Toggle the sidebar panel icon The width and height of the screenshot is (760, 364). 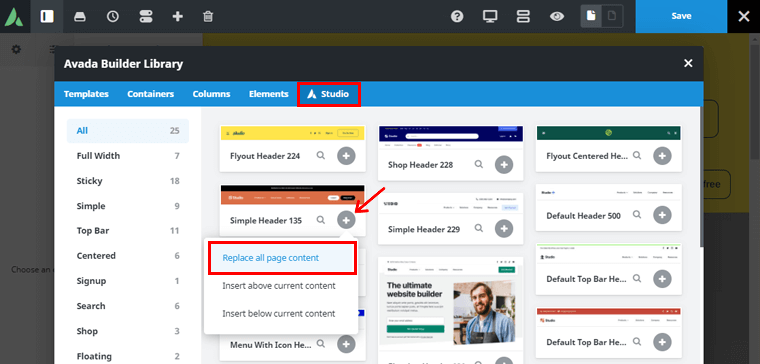[47, 16]
